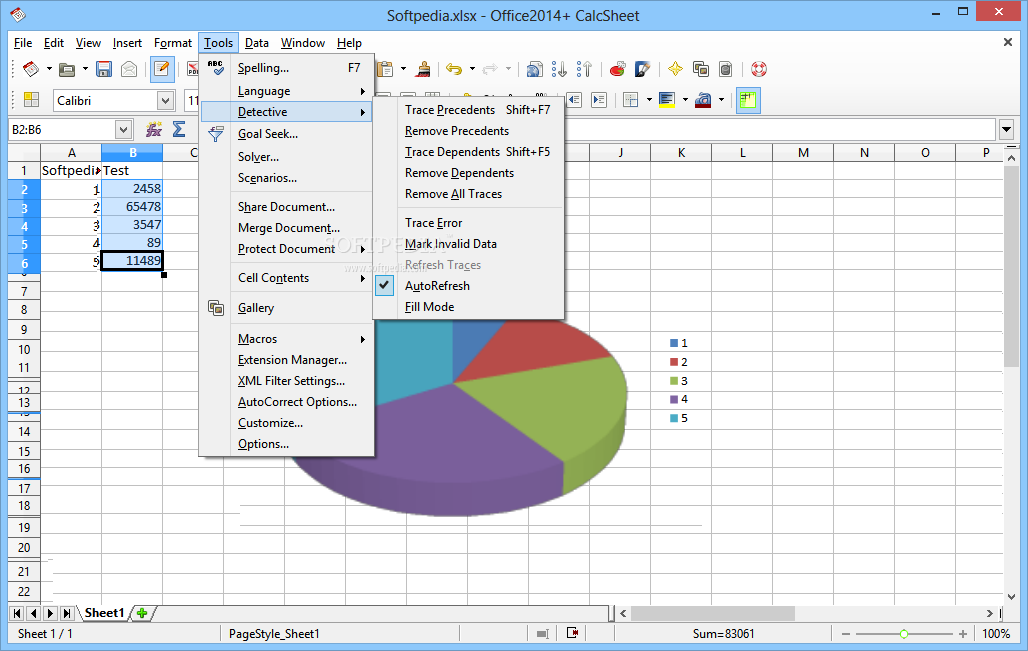Viewport: 1028px width, 651px height.
Task: Select the Sheet1 tab
Action: tap(104, 613)
